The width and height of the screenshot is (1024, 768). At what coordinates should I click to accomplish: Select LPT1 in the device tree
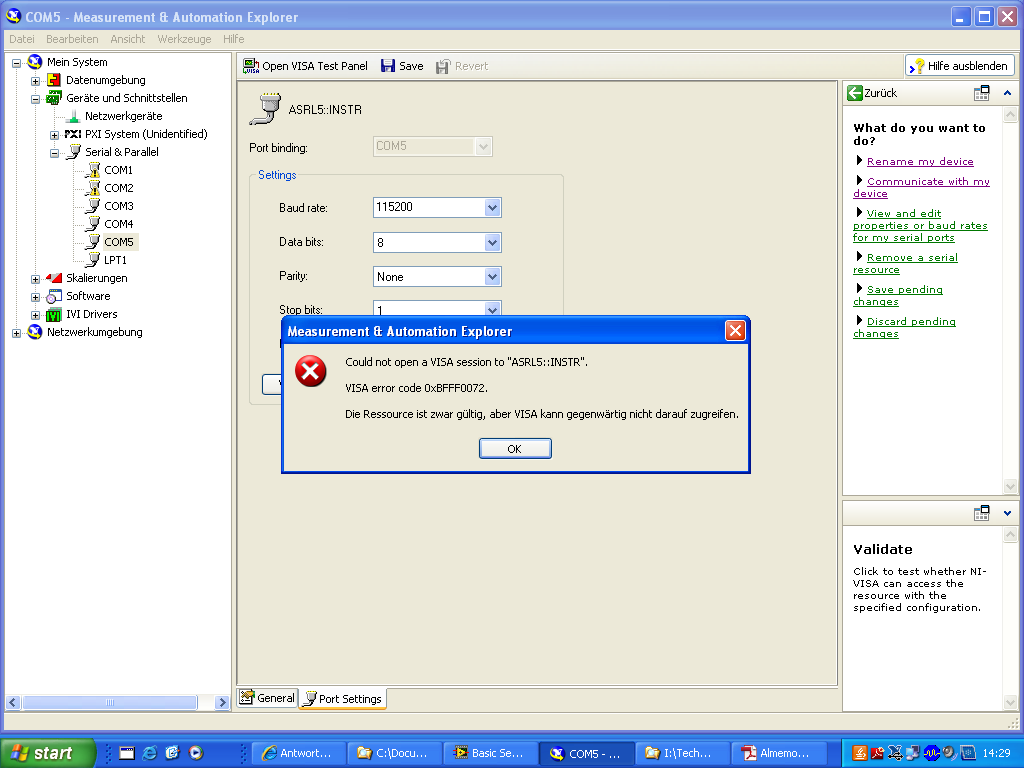pyautogui.click(x=115, y=260)
